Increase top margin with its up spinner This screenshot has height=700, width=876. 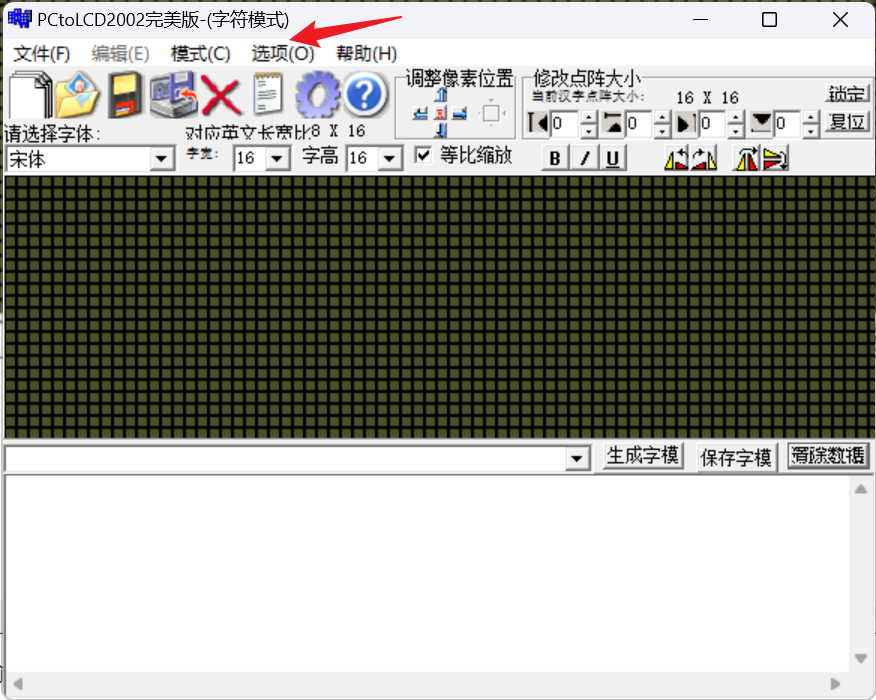click(662, 117)
